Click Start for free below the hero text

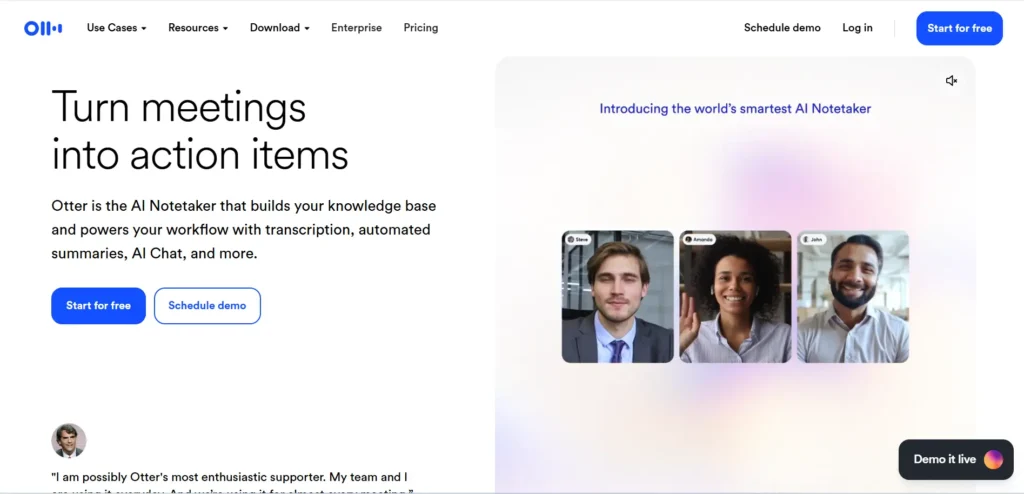point(99,306)
